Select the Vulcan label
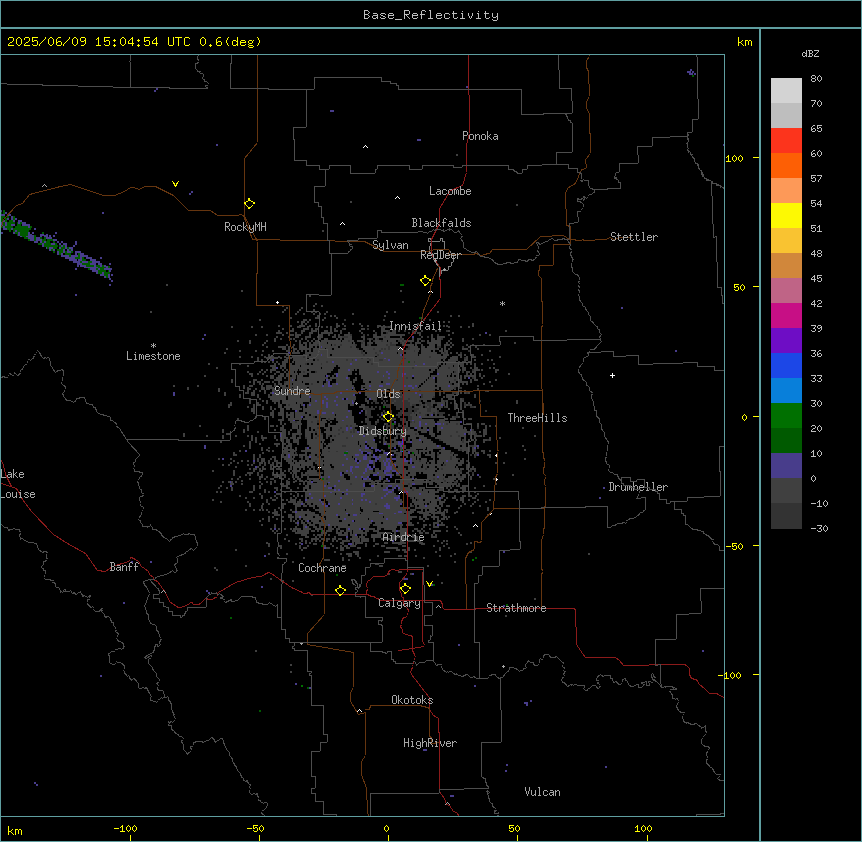Image resolution: width=862 pixels, height=842 pixels. coord(543,792)
